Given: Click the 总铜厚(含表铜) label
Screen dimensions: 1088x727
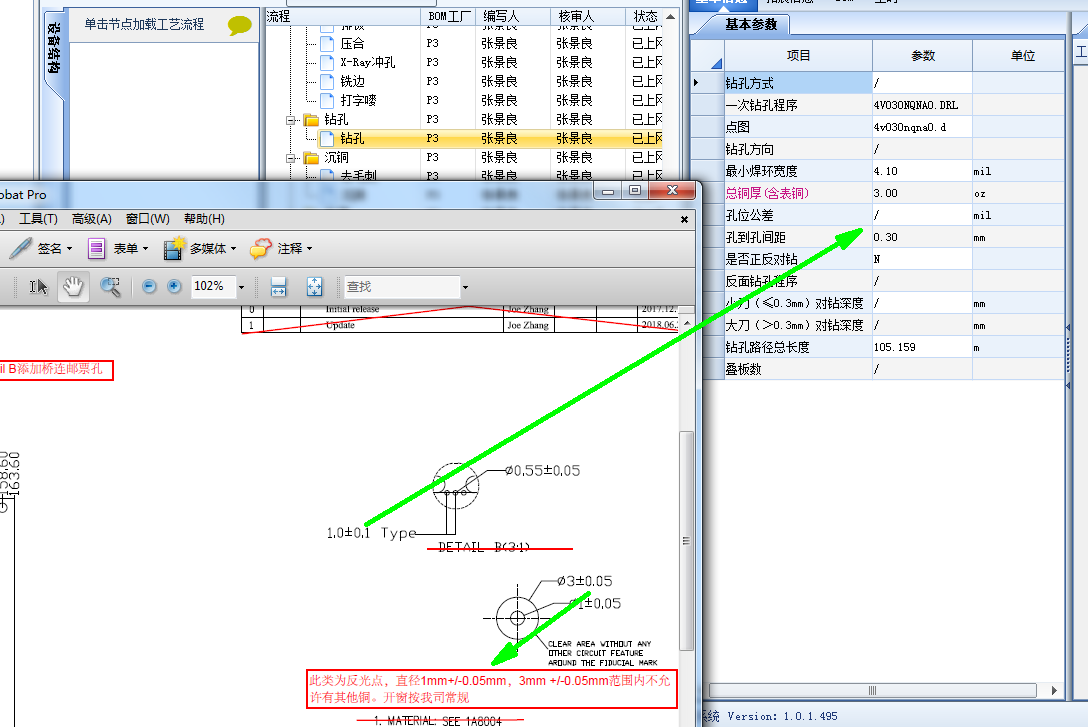Looking at the screenshot, I should point(767,194).
